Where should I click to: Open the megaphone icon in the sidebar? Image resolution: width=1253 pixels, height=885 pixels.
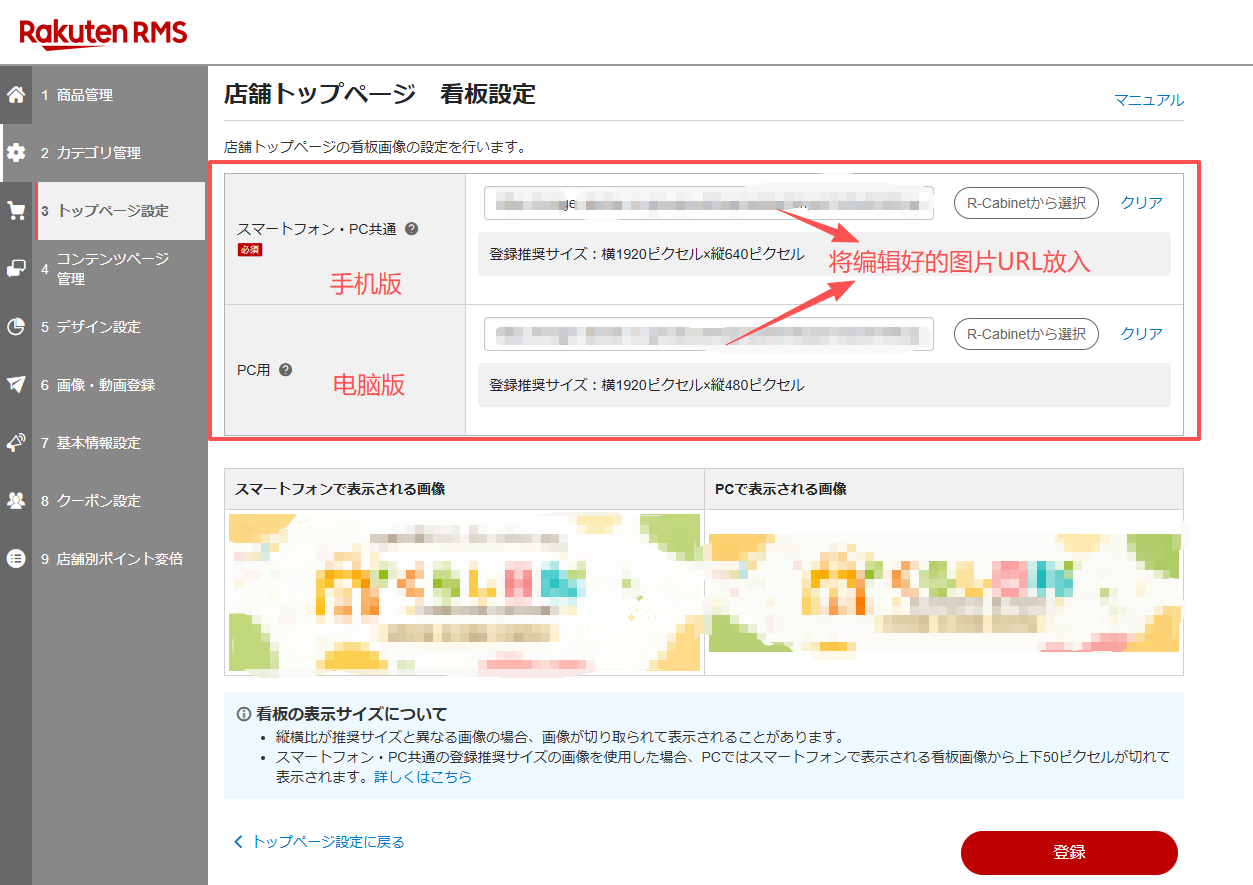pyautogui.click(x=16, y=443)
